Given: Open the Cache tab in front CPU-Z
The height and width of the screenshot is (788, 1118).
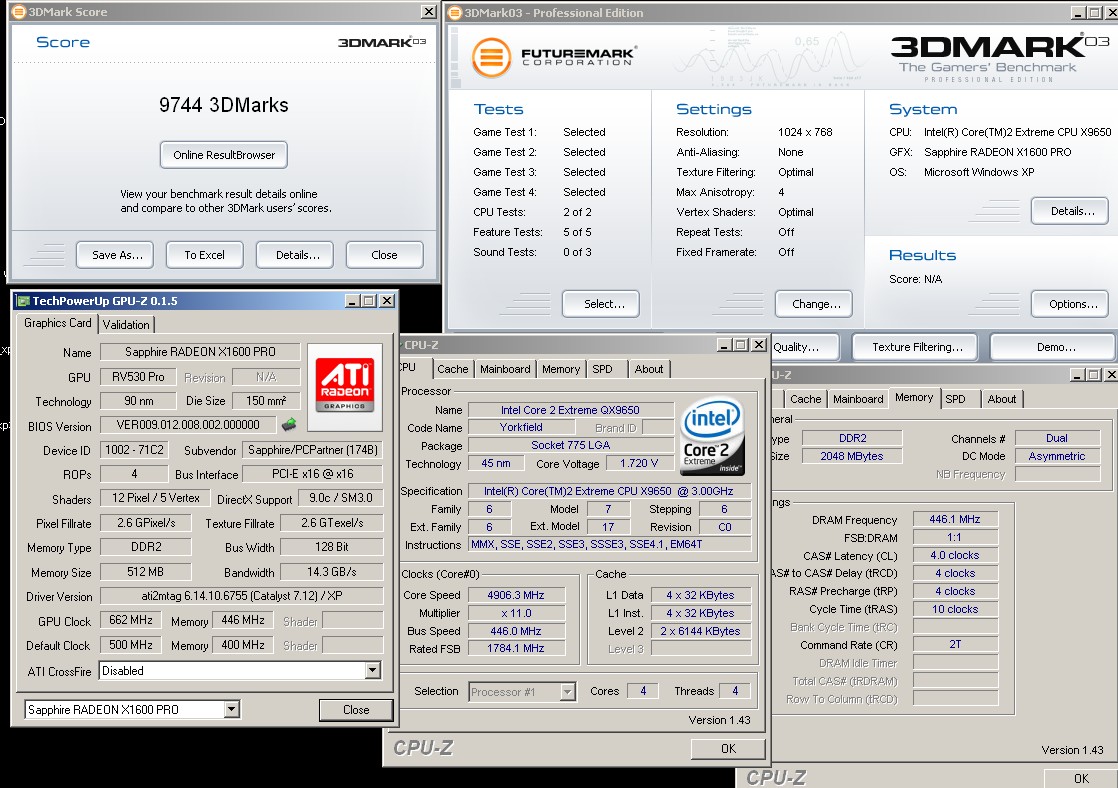Looking at the screenshot, I should click(453, 369).
